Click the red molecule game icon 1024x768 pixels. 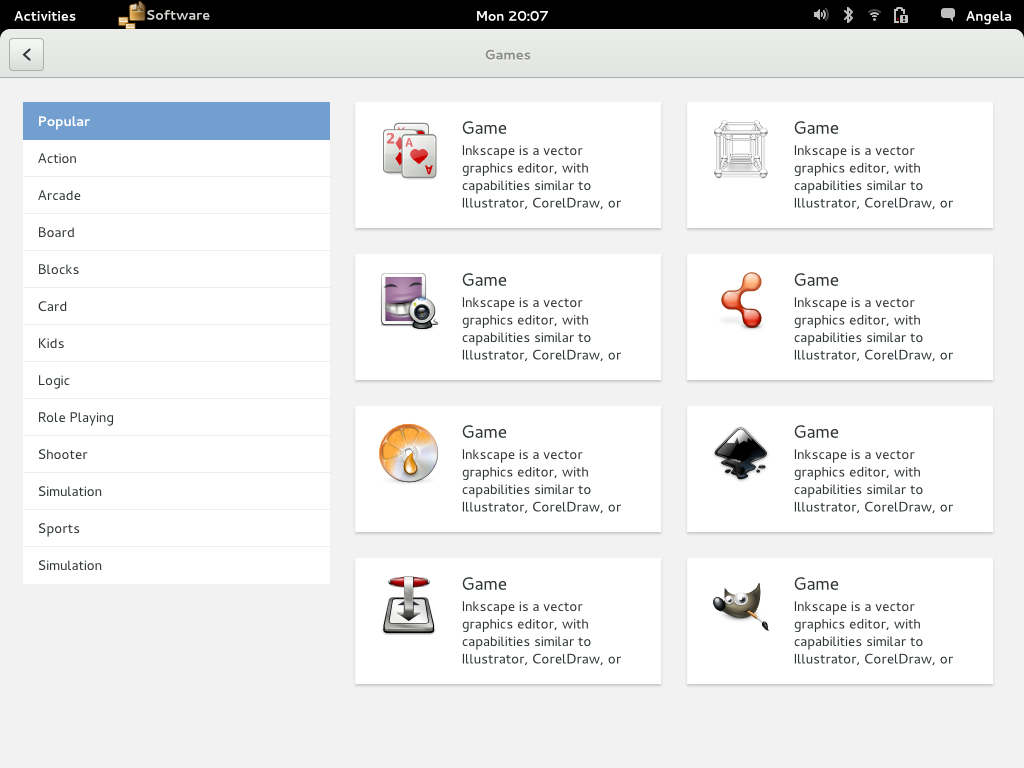(x=740, y=301)
